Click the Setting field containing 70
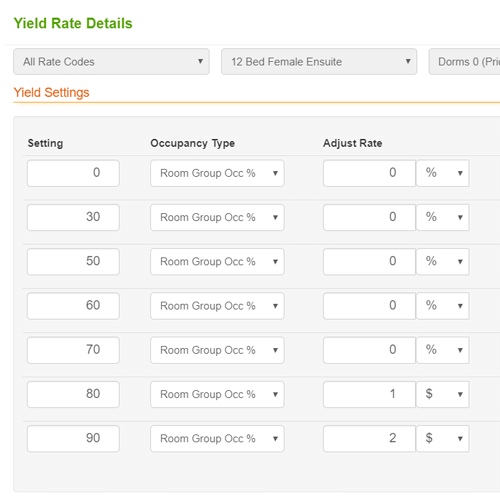Image resolution: width=500 pixels, height=500 pixels. (73, 350)
